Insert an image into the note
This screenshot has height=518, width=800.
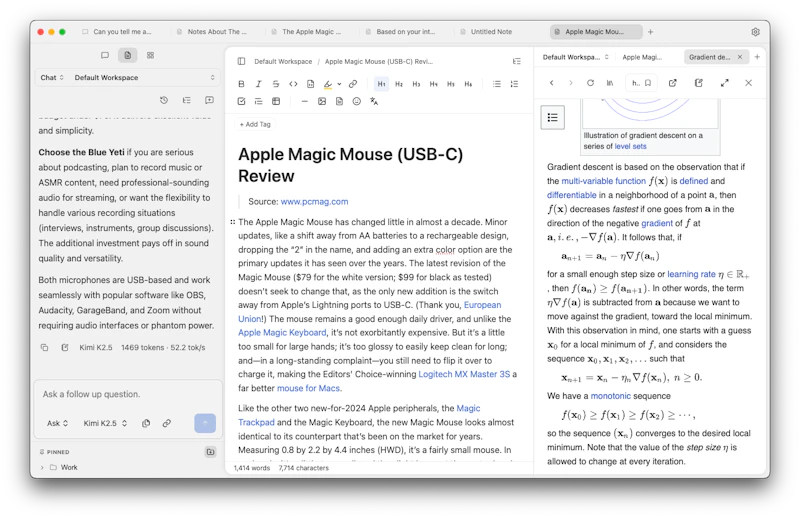[x=322, y=101]
